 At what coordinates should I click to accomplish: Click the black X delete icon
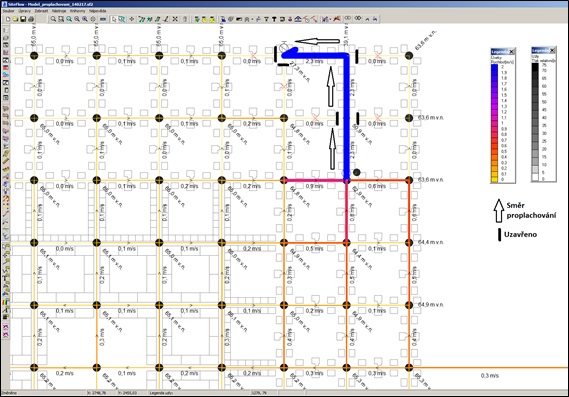click(175, 19)
